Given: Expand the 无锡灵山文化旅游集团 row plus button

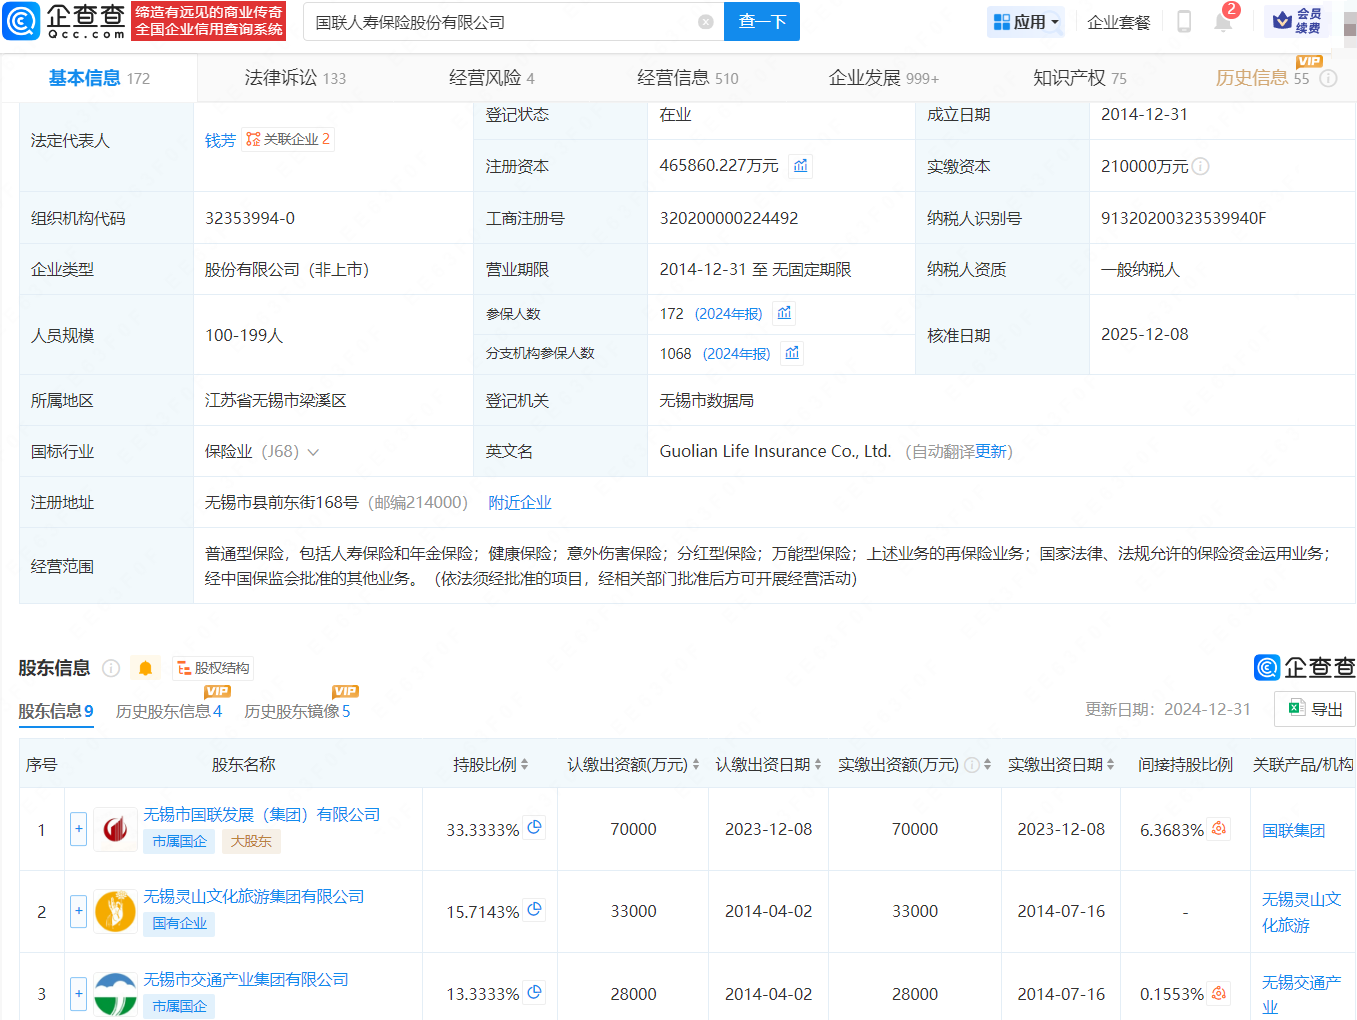Looking at the screenshot, I should 79,911.
